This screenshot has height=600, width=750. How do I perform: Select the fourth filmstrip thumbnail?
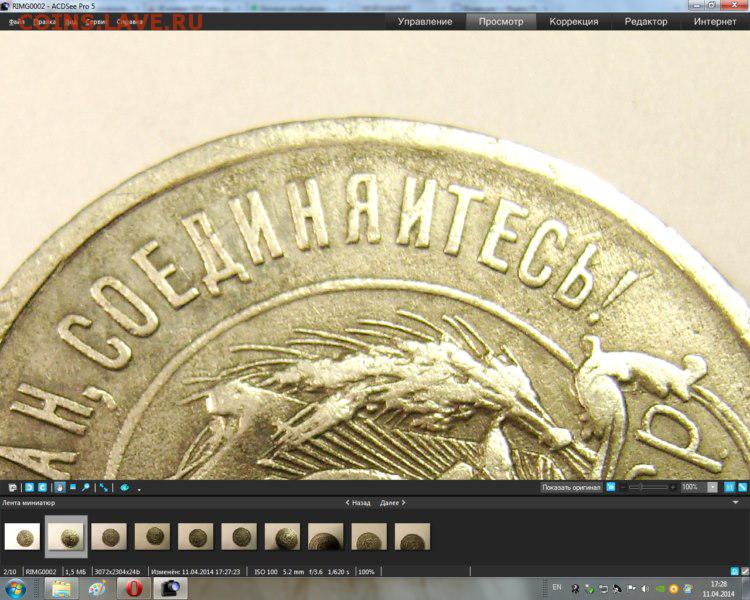pyautogui.click(x=152, y=536)
